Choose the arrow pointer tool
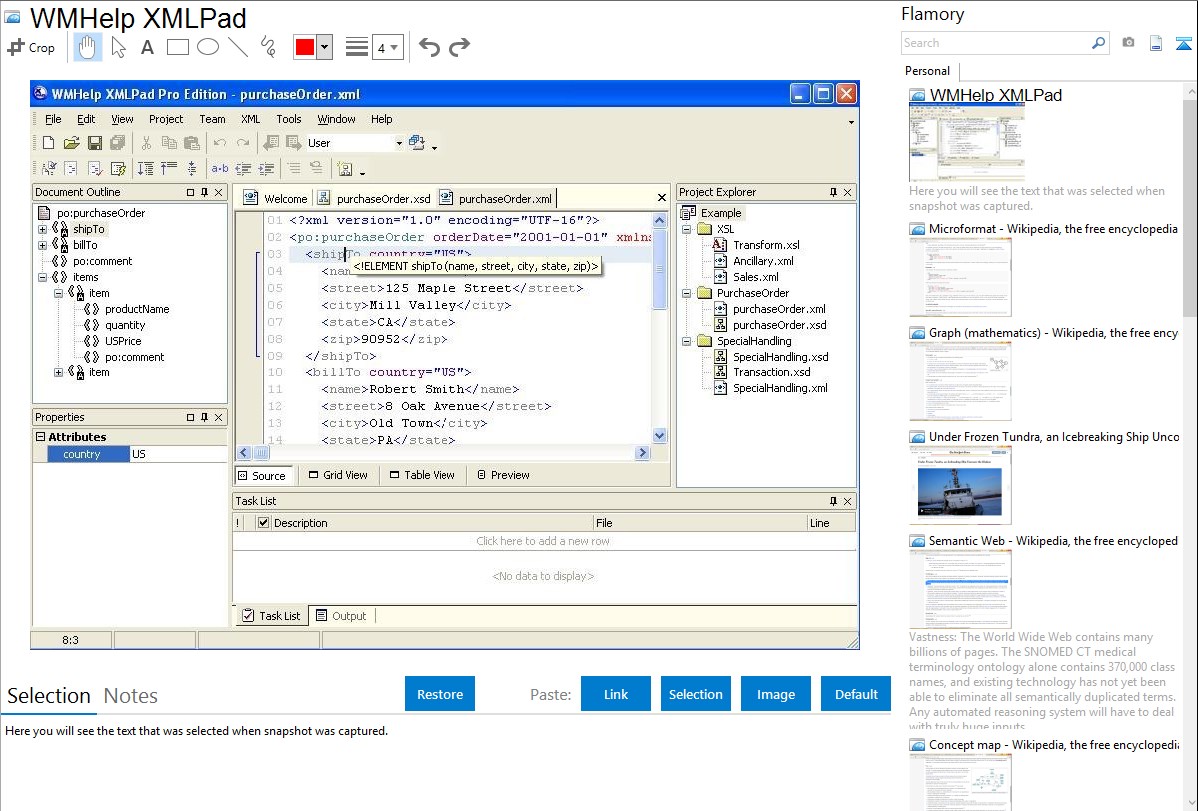Viewport: 1198px width, 811px height. [118, 47]
